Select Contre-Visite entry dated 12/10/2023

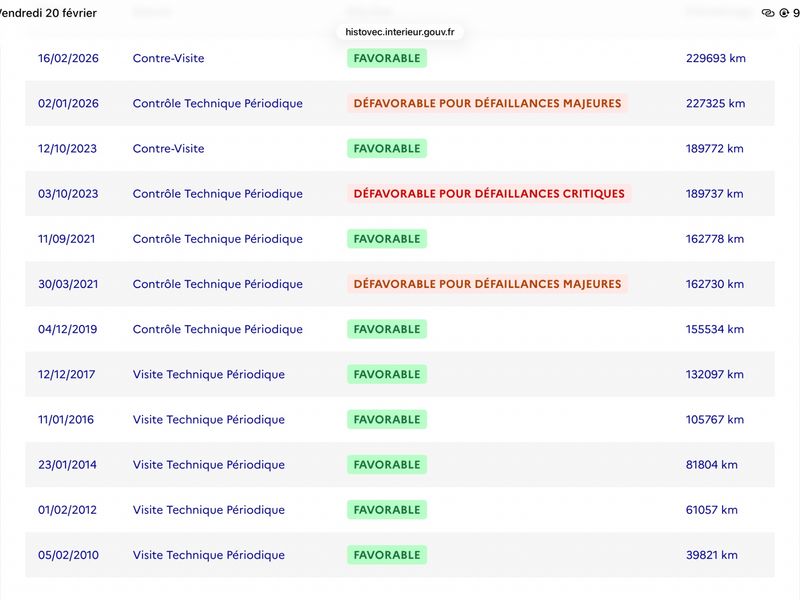click(168, 148)
